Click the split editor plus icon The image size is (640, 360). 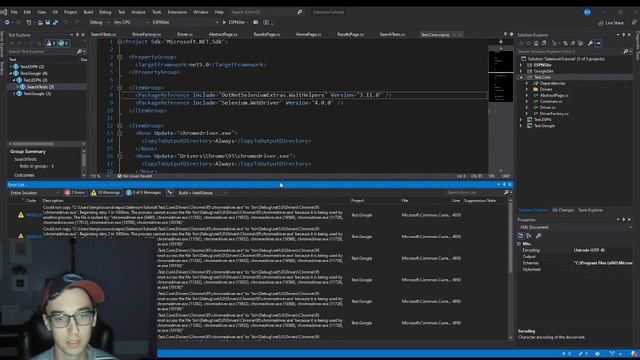500,42
